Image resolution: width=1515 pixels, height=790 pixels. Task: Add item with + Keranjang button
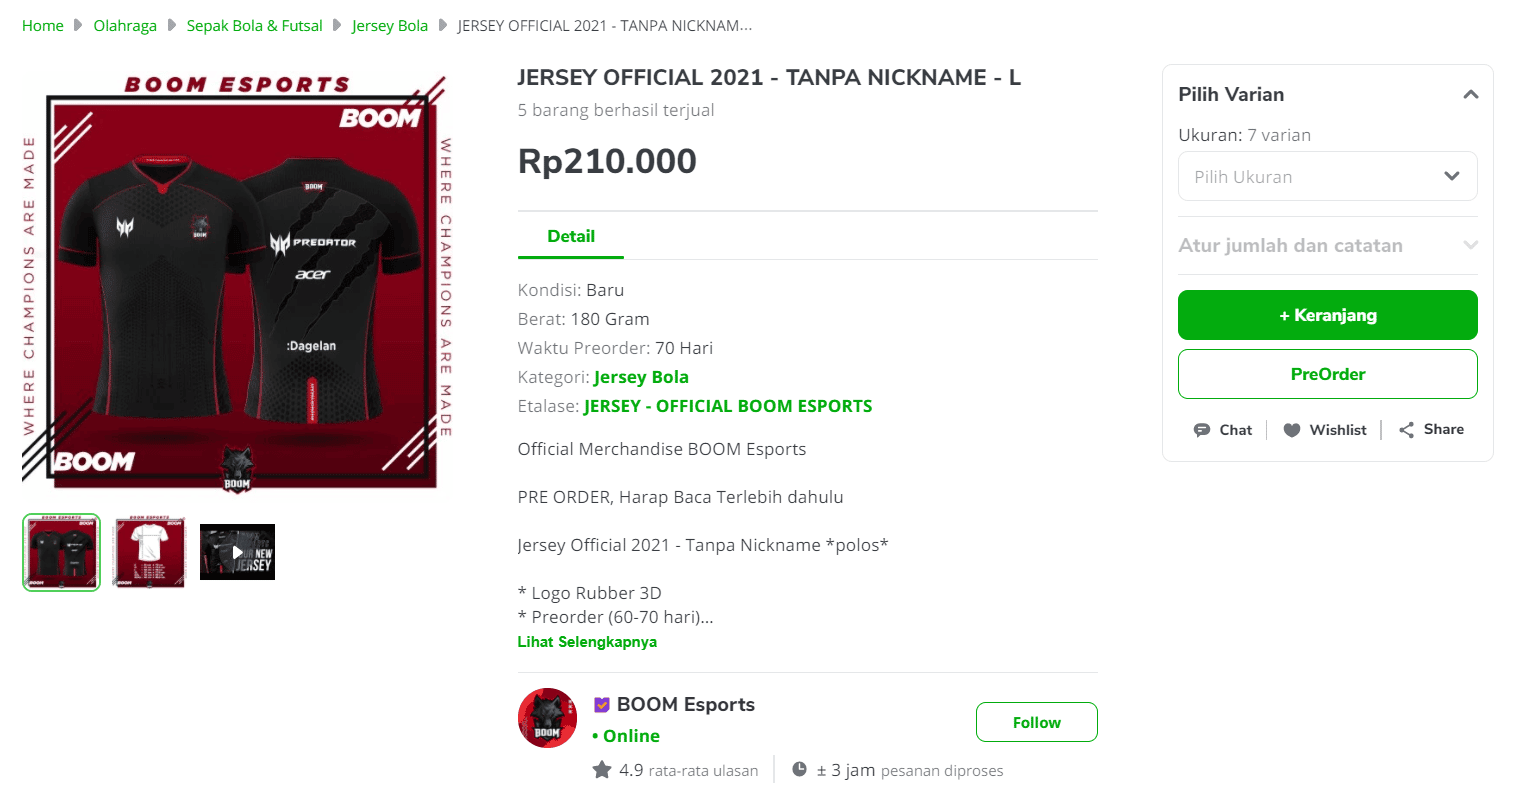tap(1327, 315)
